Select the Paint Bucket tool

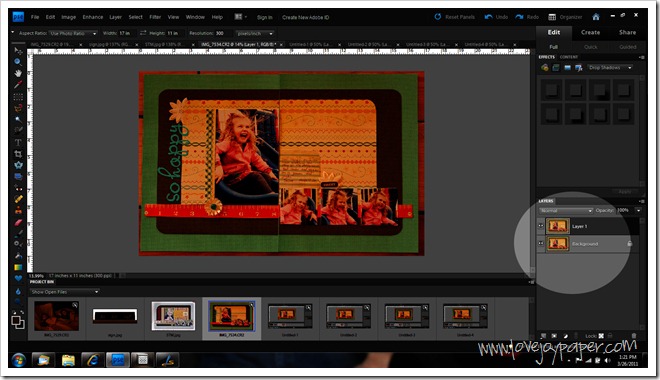(18, 255)
